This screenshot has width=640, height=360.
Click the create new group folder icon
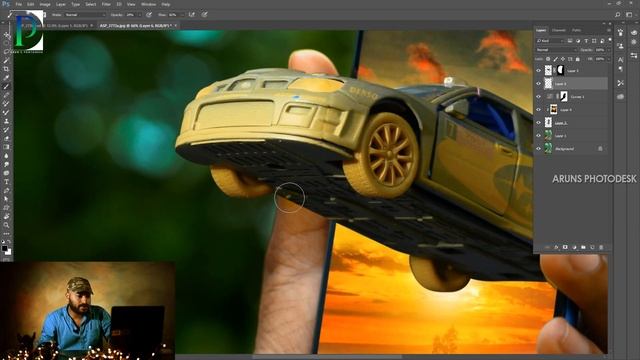[583, 247]
